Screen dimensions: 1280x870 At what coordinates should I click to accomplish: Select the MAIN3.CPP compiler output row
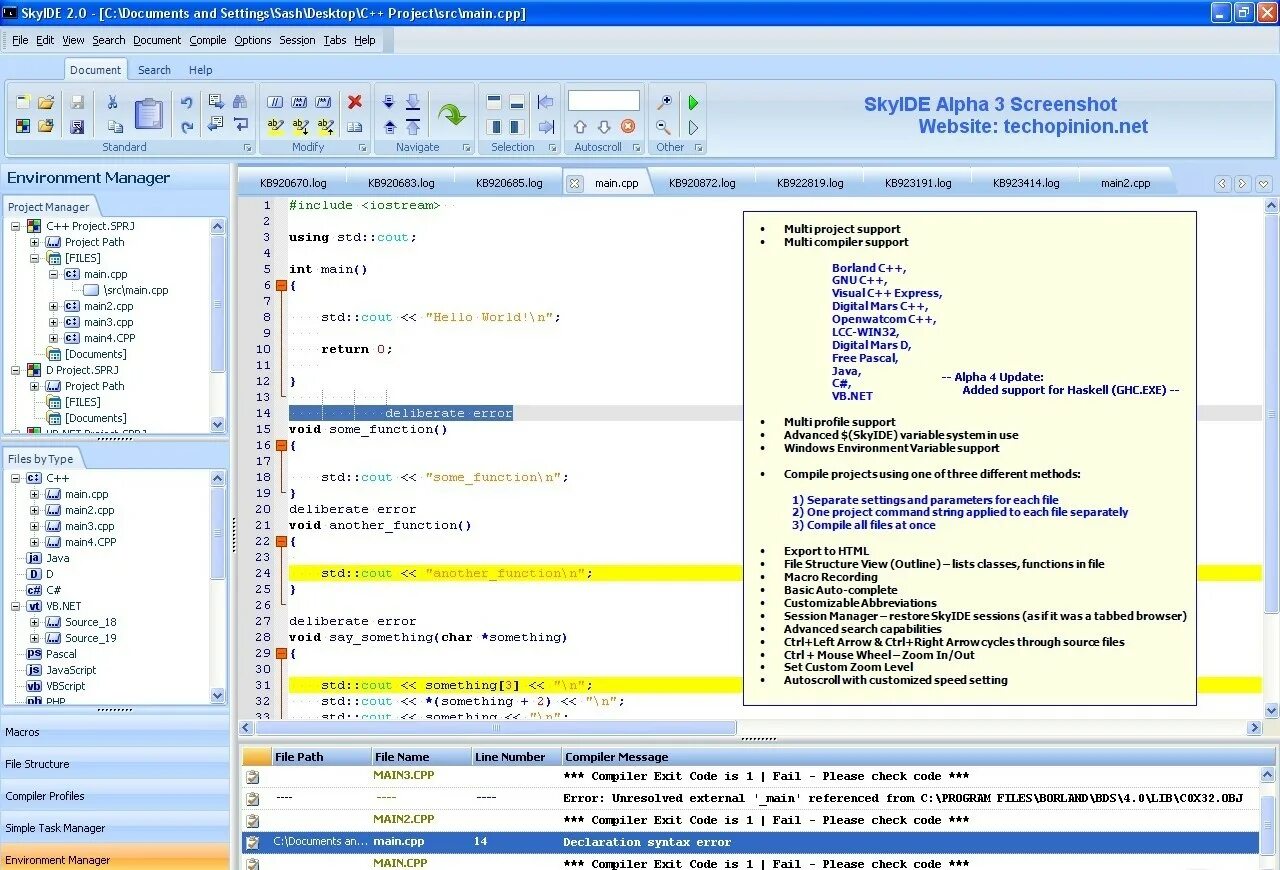point(751,776)
